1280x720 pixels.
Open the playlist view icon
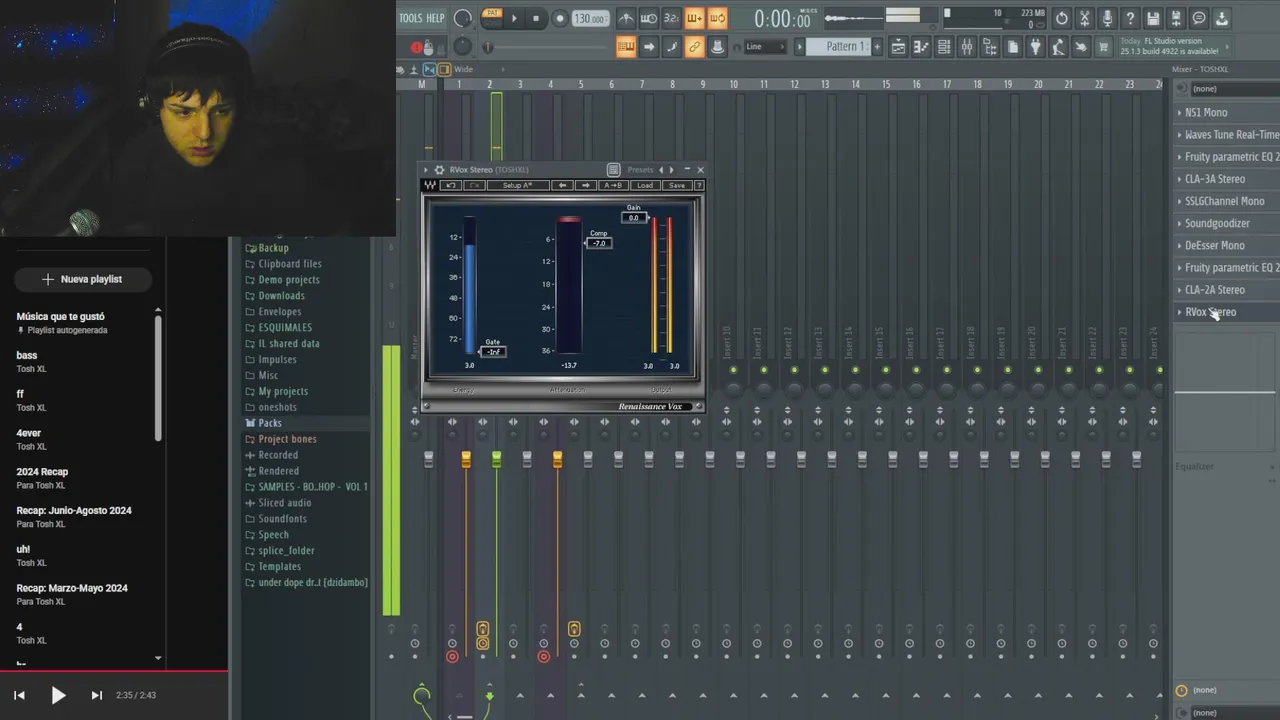pyautogui.click(x=898, y=47)
